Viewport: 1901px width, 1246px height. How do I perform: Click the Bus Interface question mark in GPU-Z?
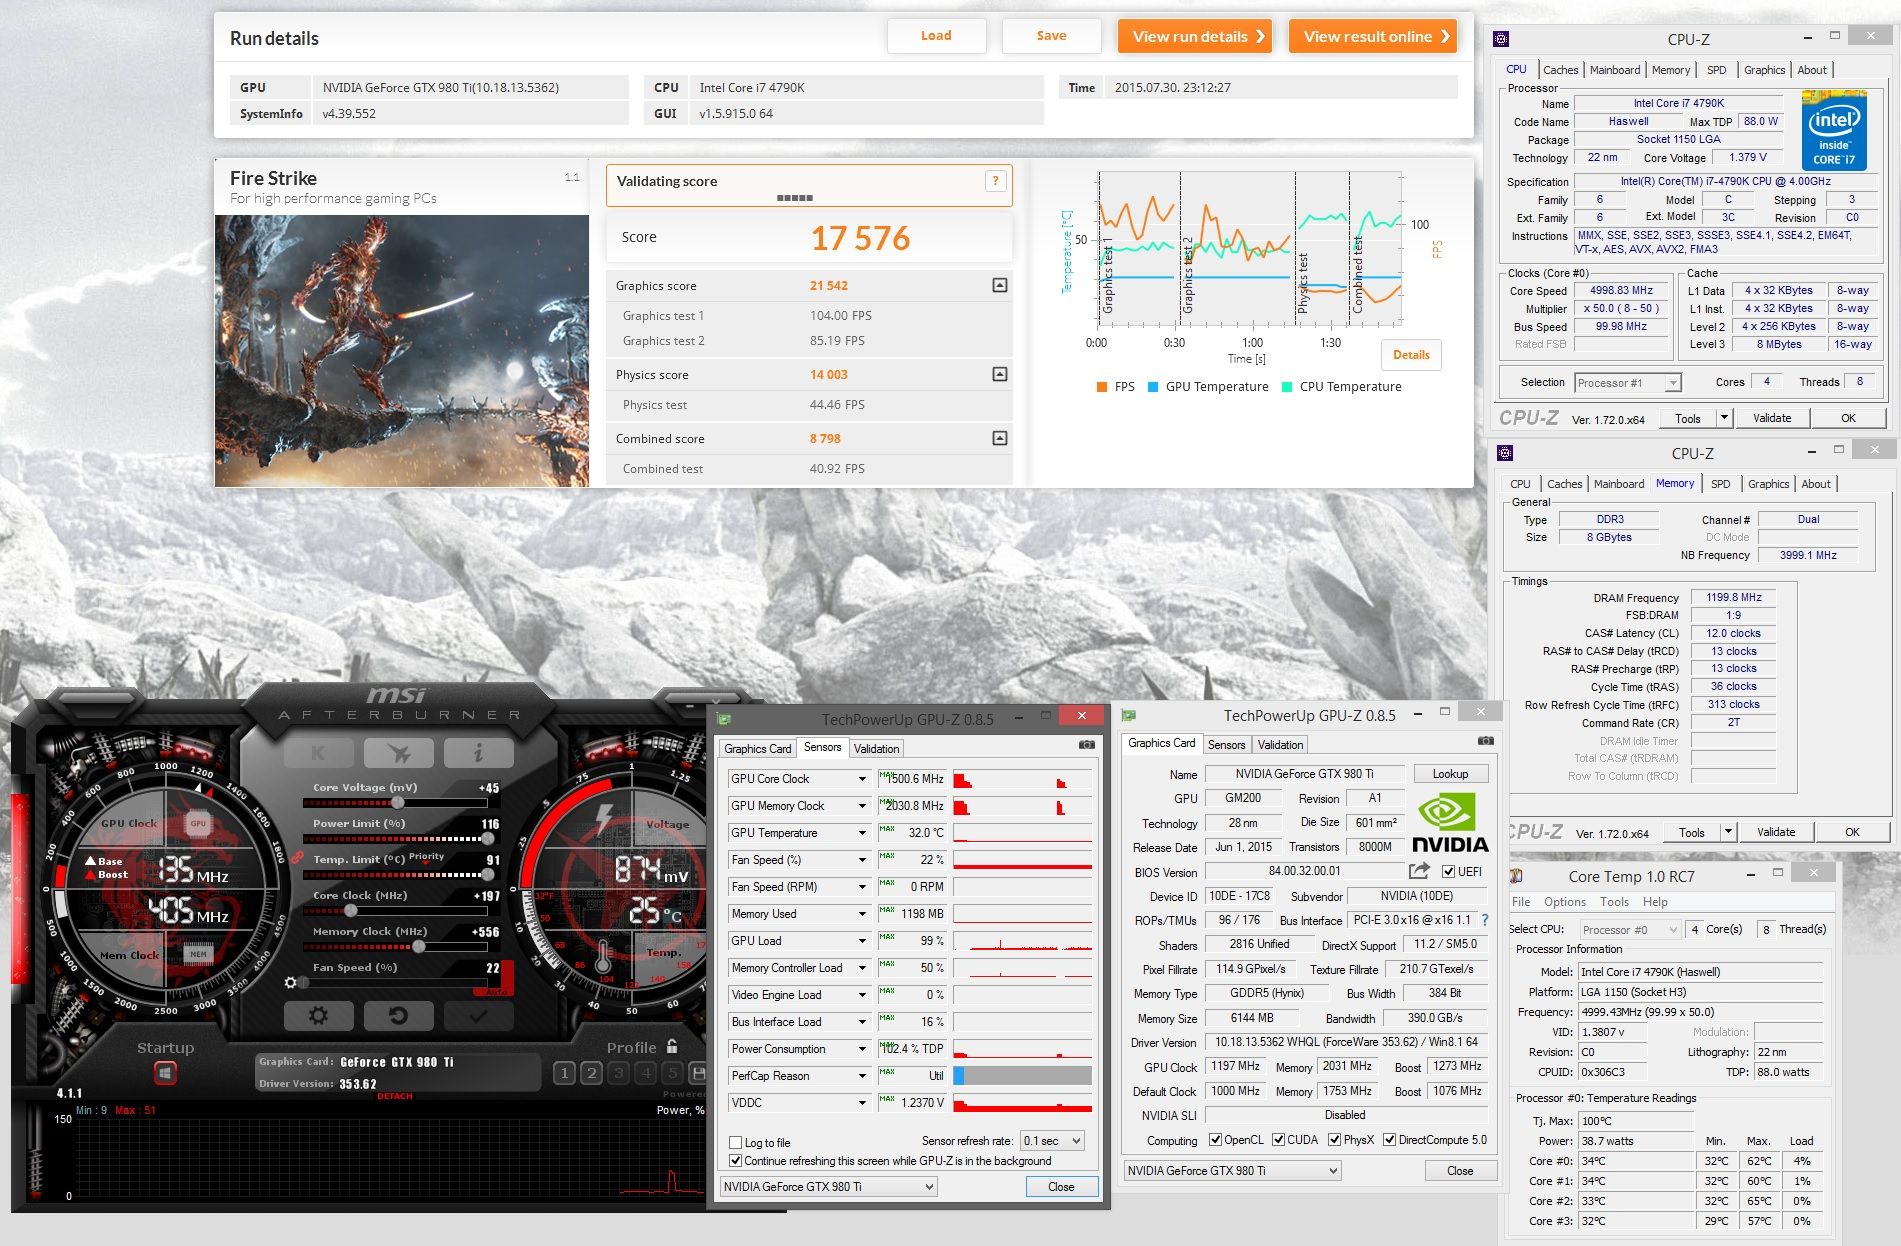click(1485, 920)
